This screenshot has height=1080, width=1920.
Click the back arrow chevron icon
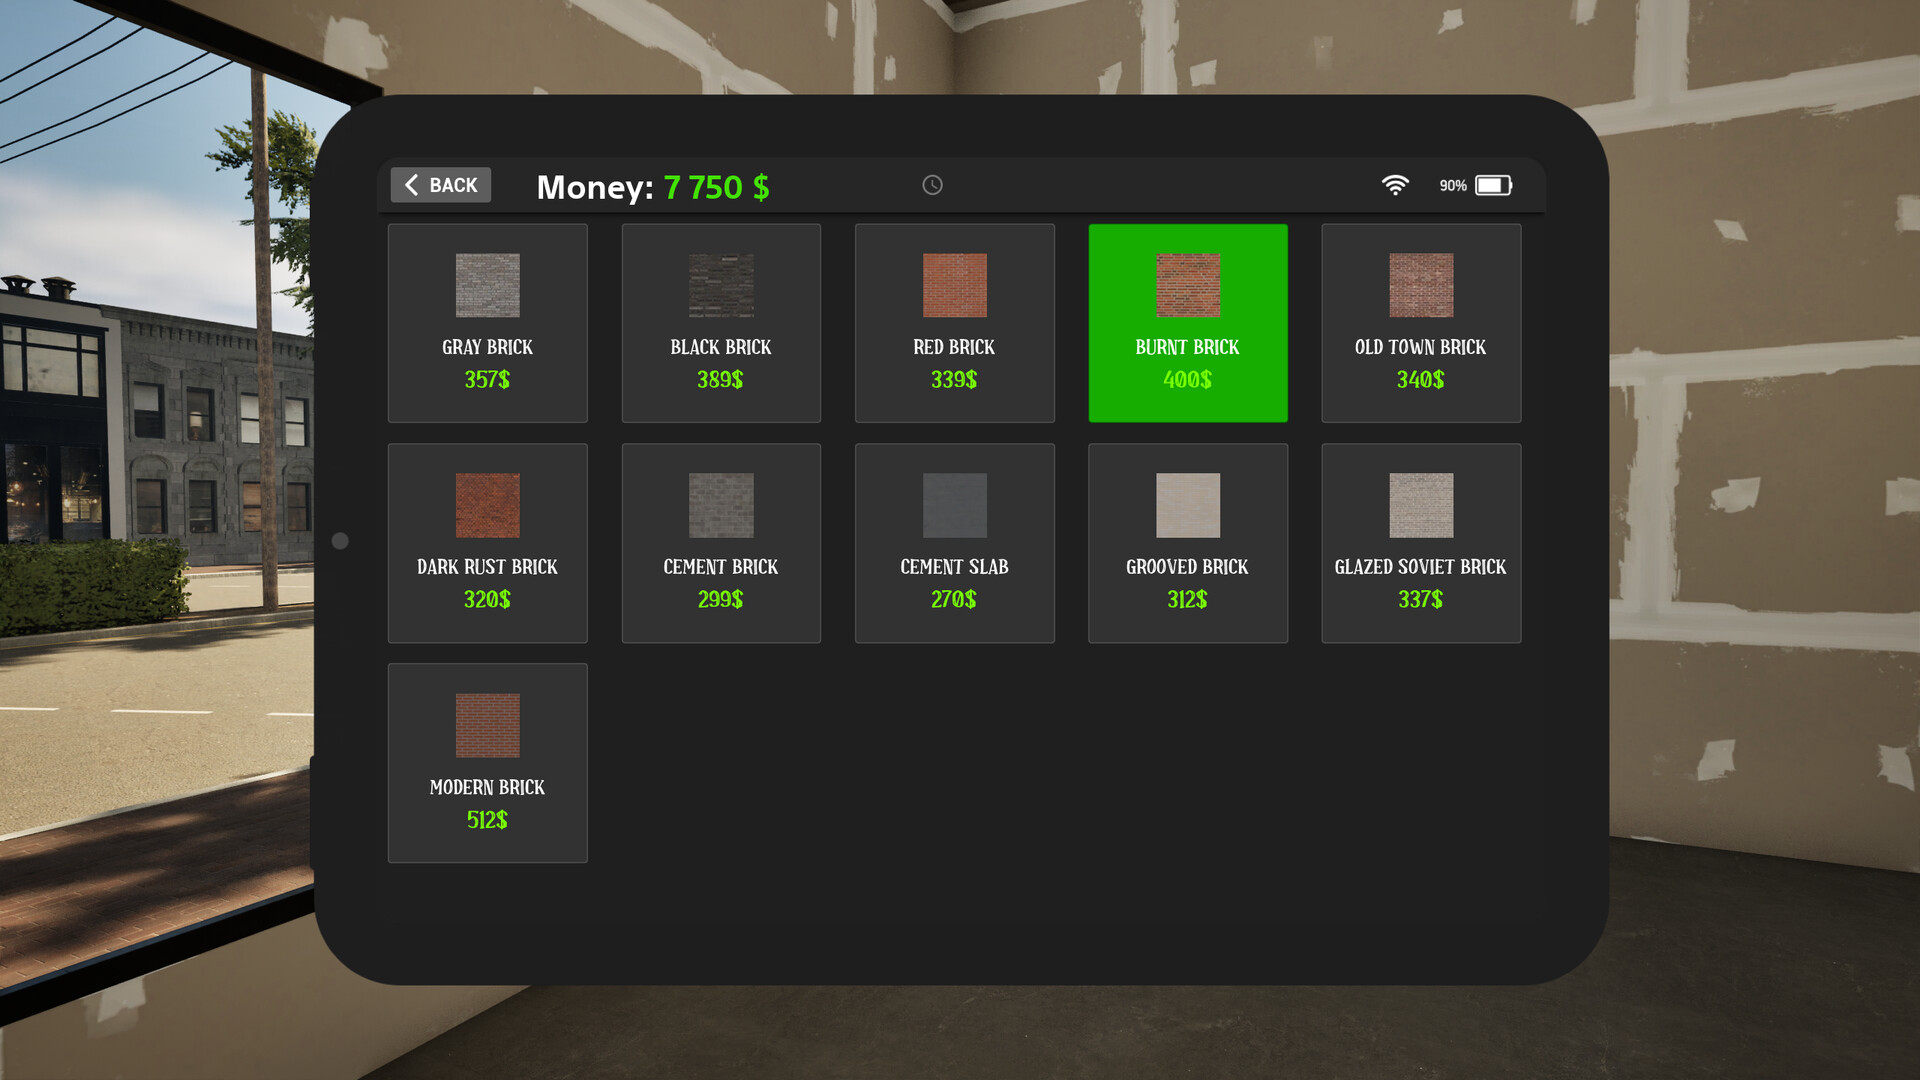pyautogui.click(x=410, y=185)
